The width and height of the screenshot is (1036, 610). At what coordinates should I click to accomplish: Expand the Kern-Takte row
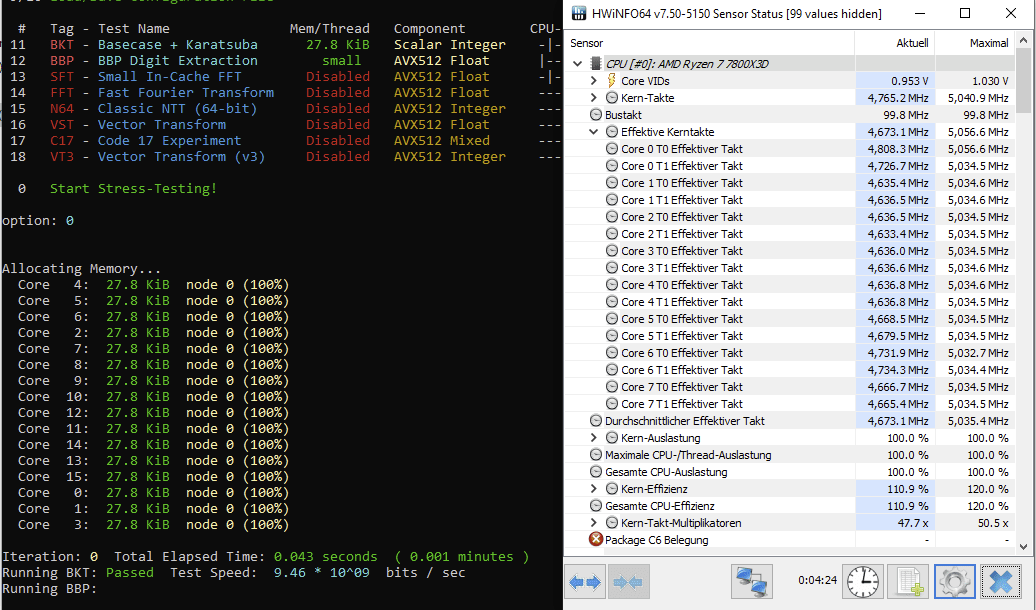point(593,98)
